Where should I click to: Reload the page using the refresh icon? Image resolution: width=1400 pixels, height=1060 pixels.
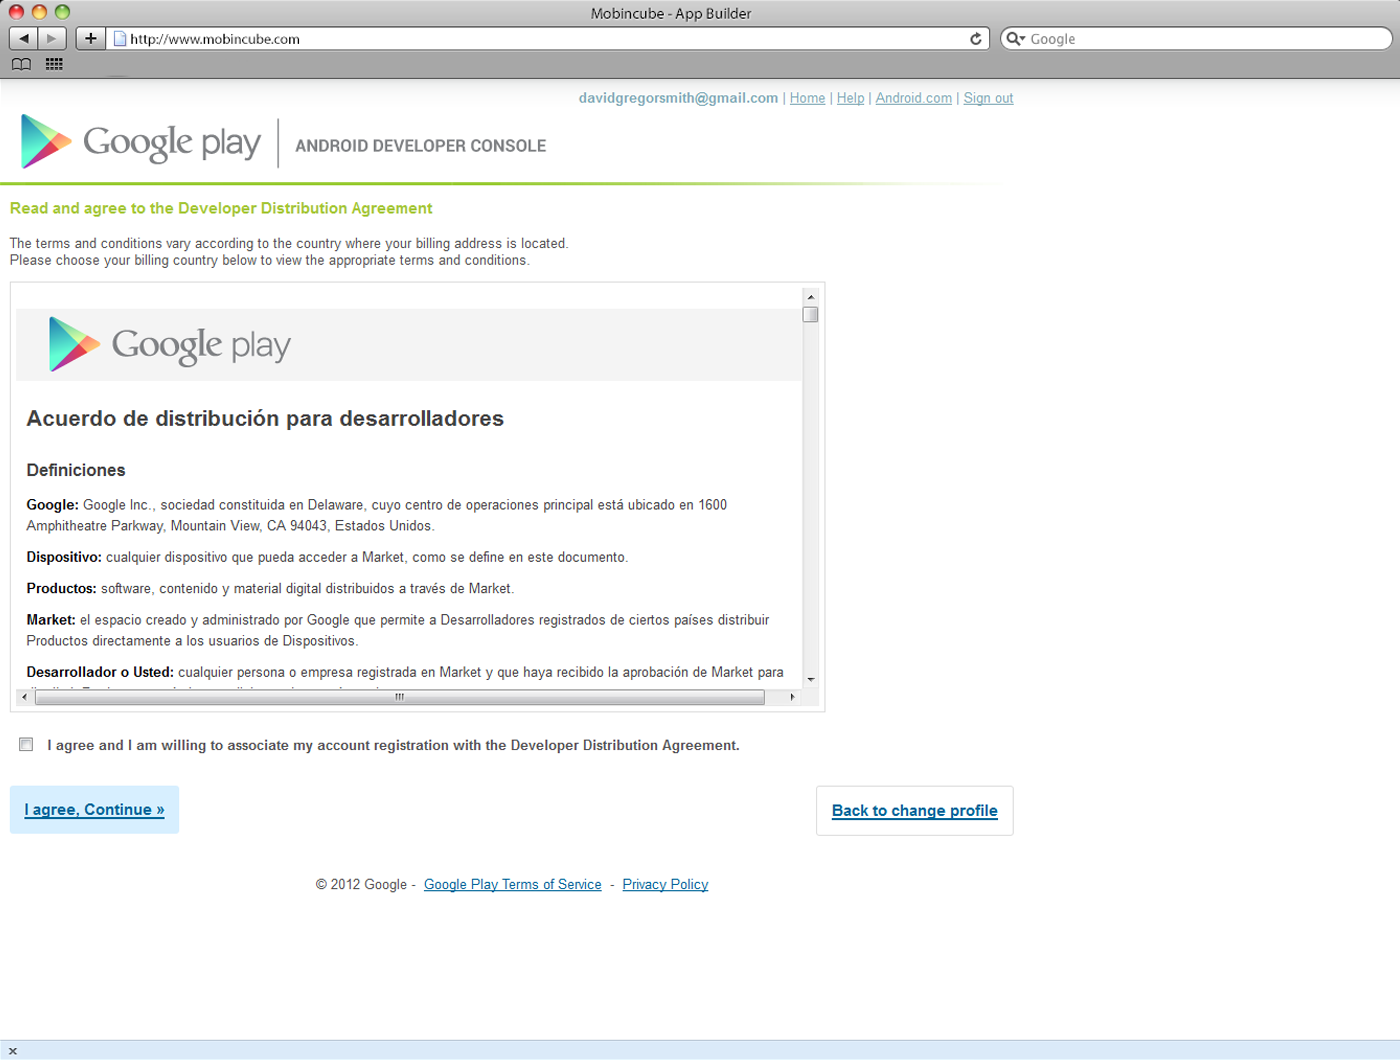point(976,39)
